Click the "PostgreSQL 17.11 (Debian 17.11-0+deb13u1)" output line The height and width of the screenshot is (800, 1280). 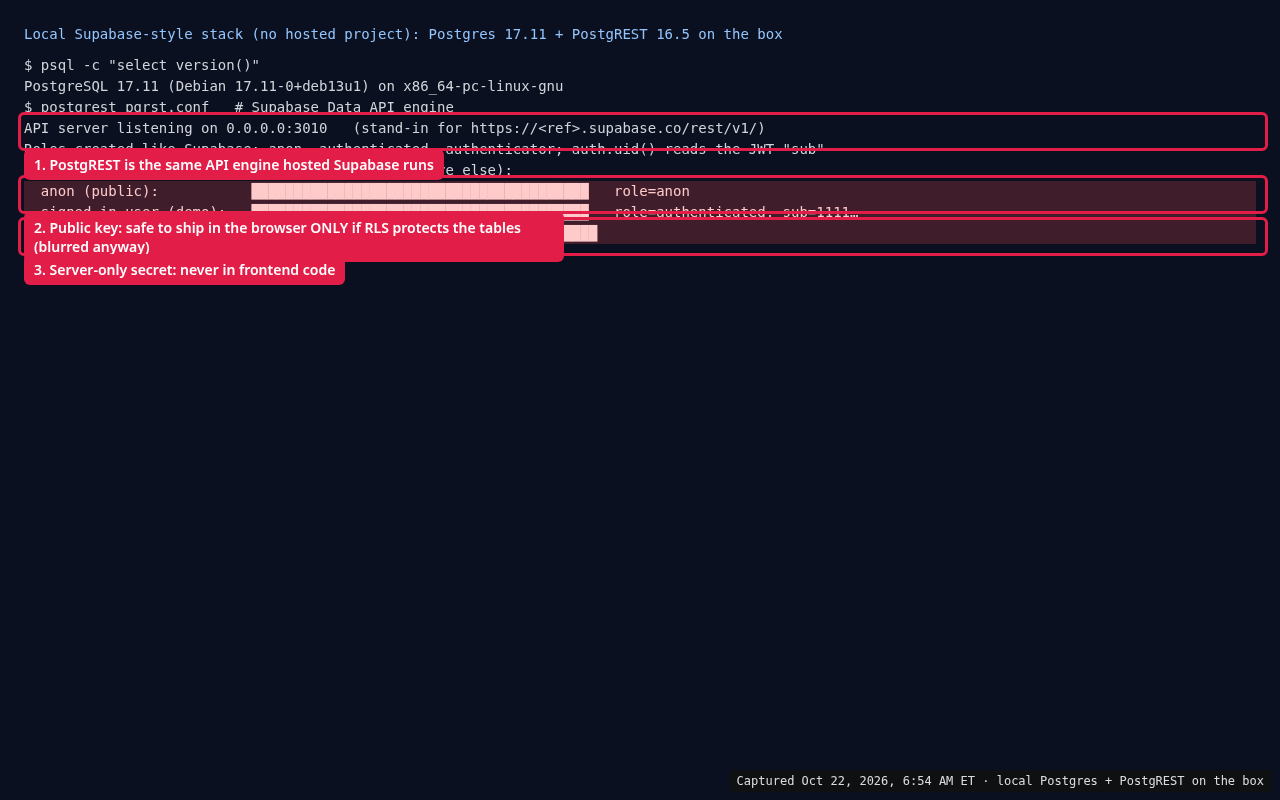point(294,86)
